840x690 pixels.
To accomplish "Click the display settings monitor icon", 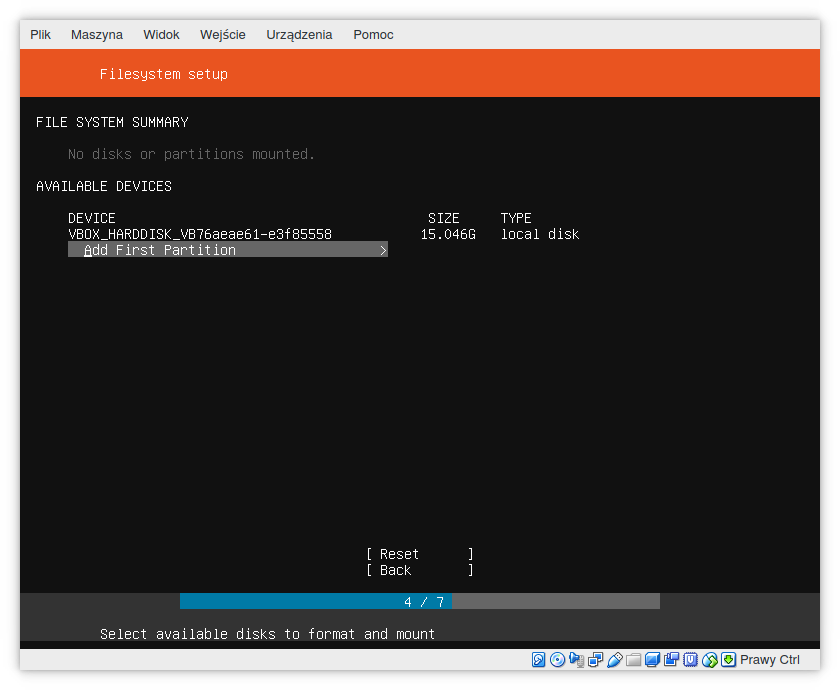I will coord(652,659).
